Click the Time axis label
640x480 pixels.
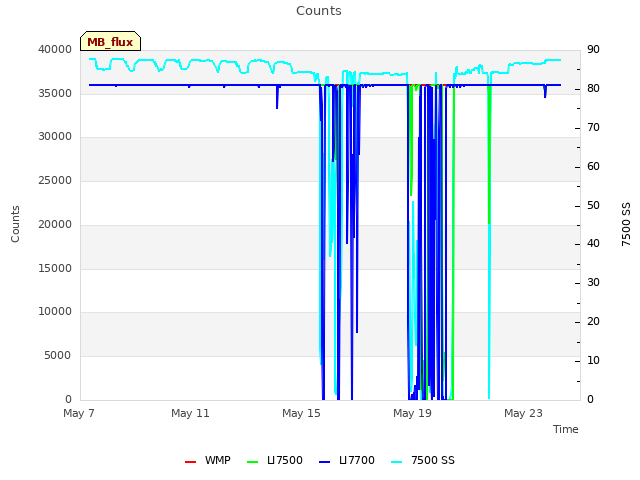566,429
